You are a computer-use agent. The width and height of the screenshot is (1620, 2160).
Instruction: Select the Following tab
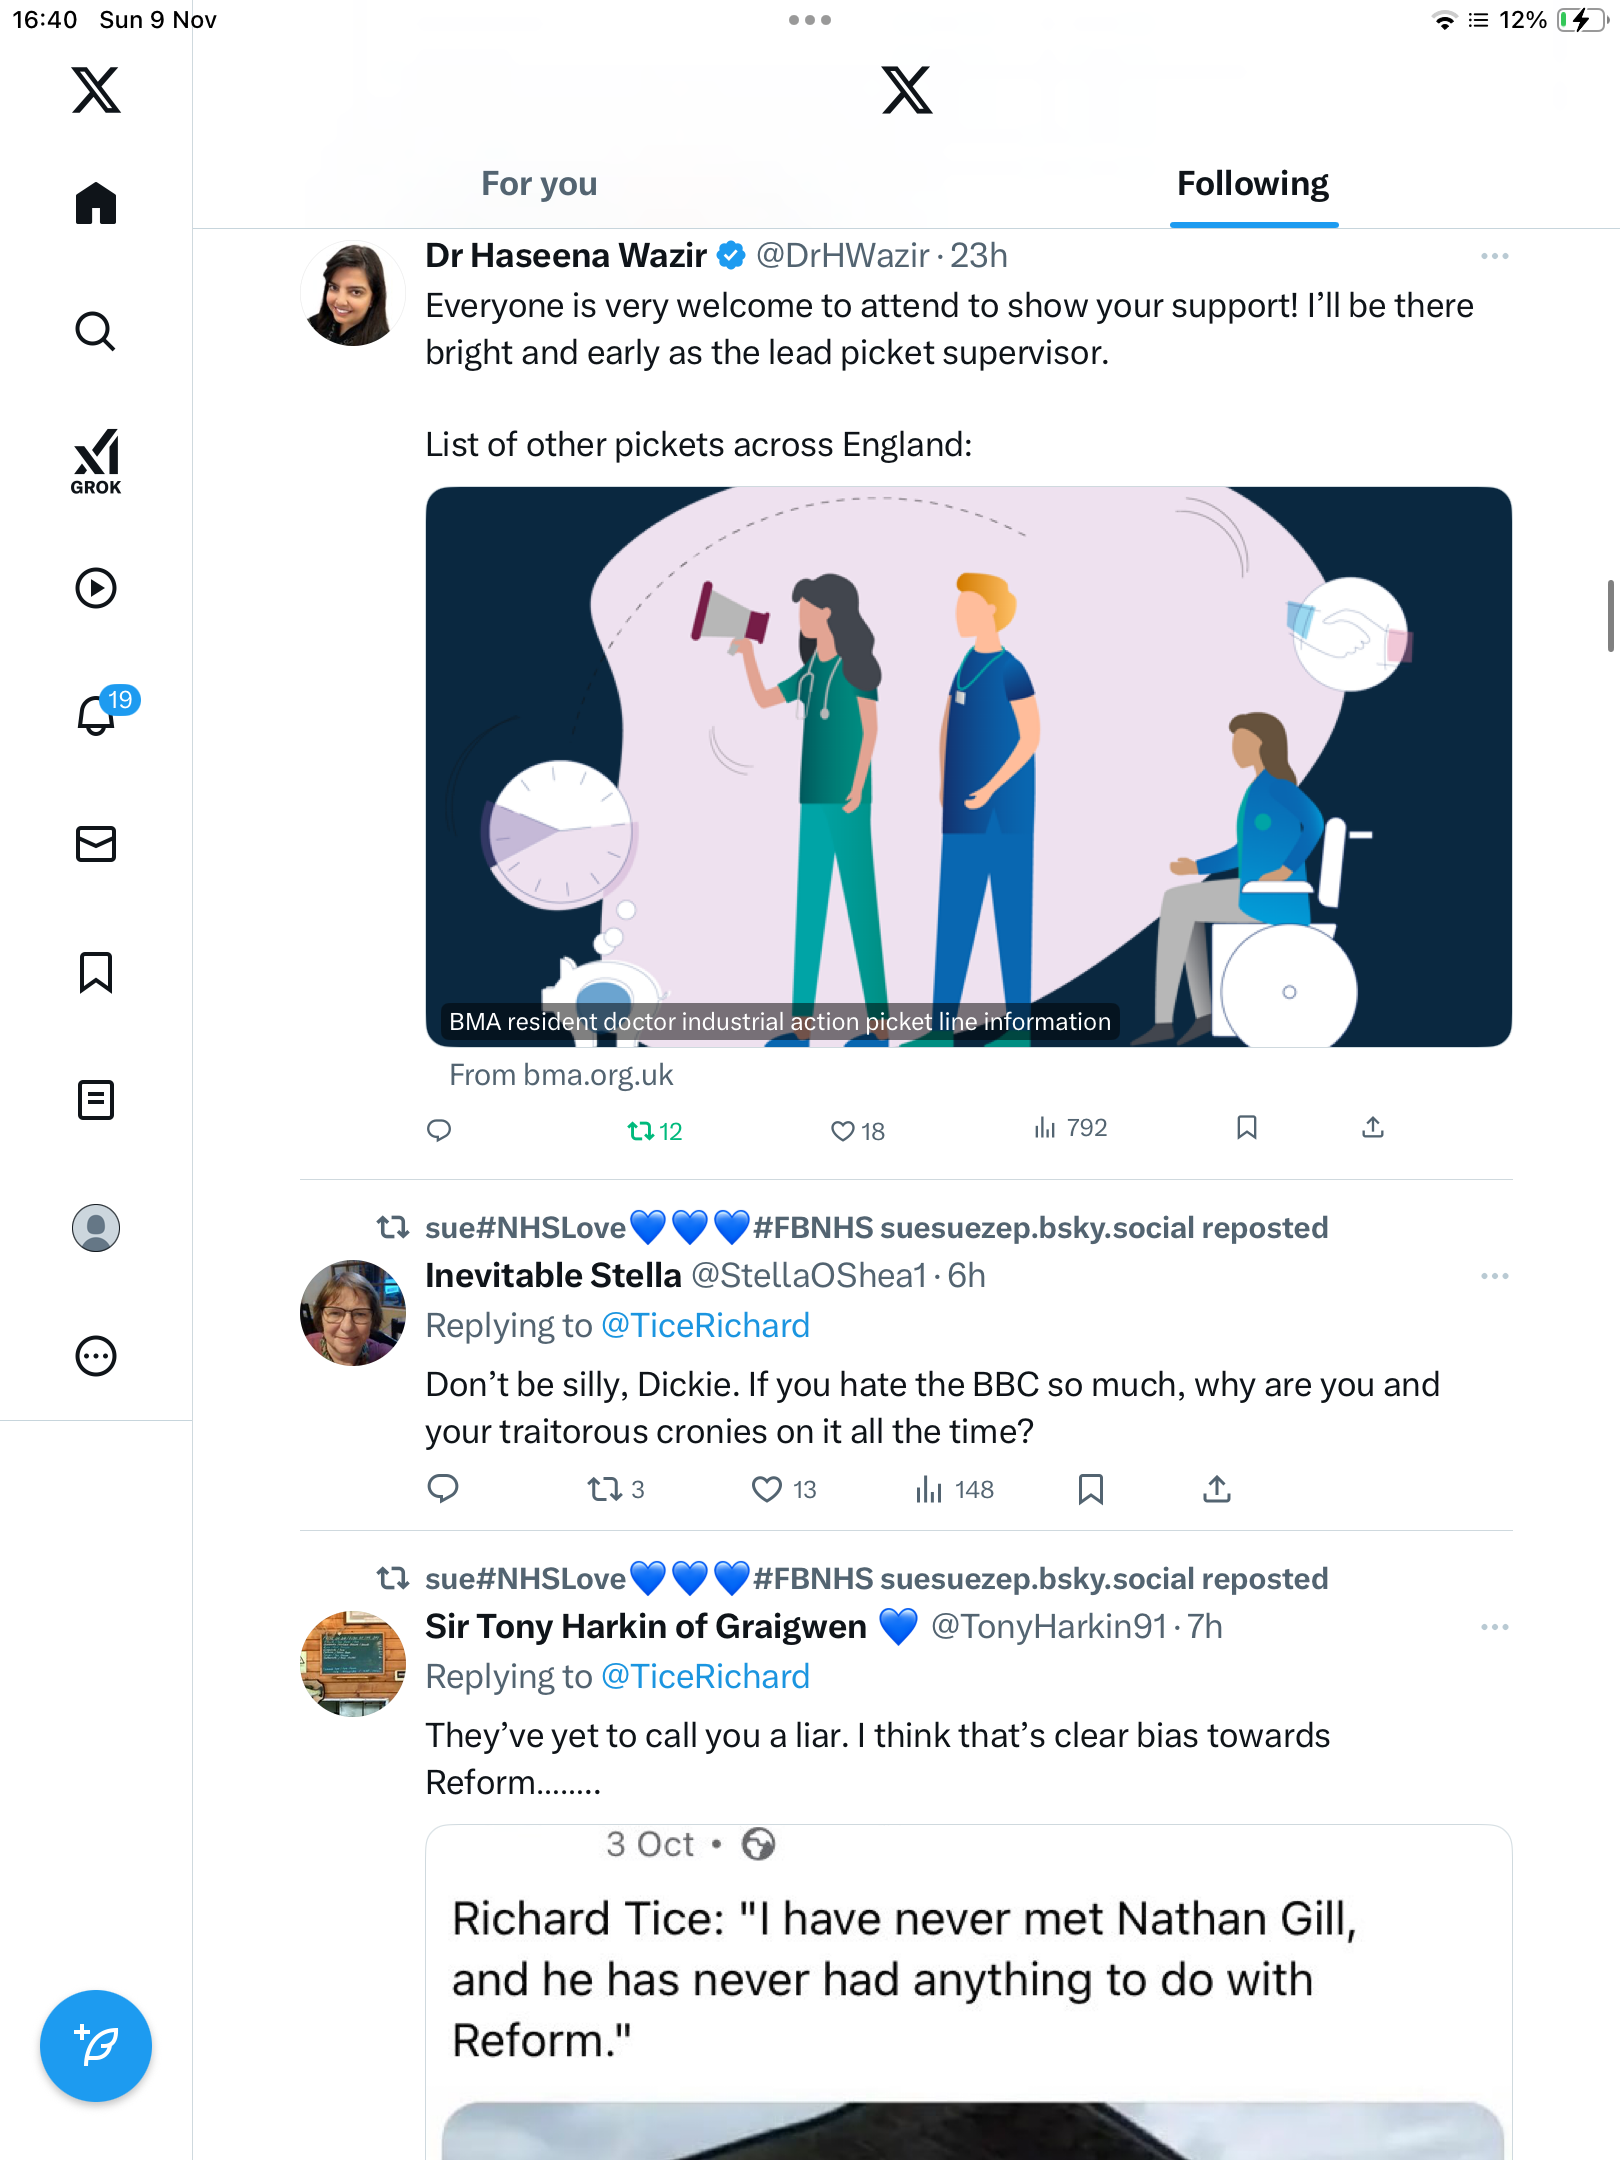[x=1252, y=184]
